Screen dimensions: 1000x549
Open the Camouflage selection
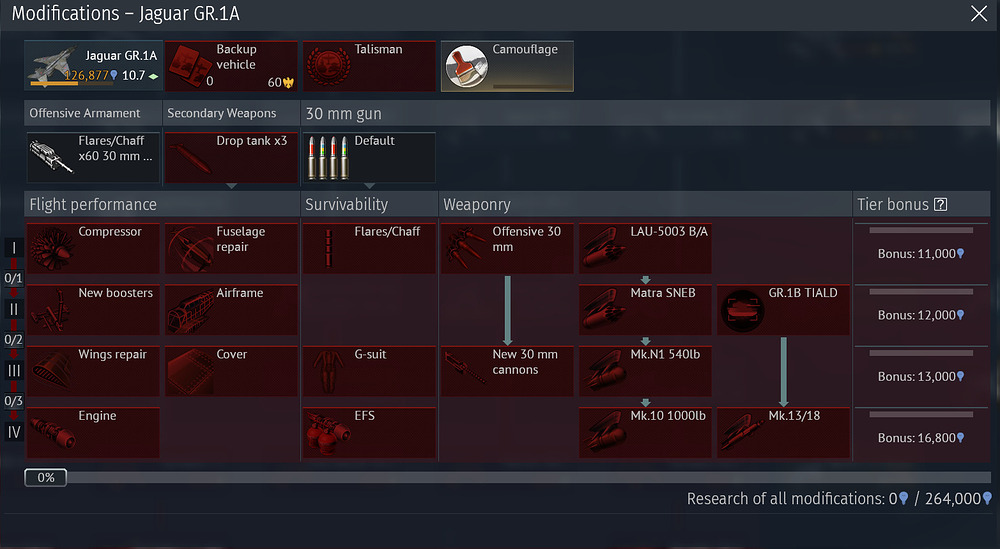pos(507,66)
